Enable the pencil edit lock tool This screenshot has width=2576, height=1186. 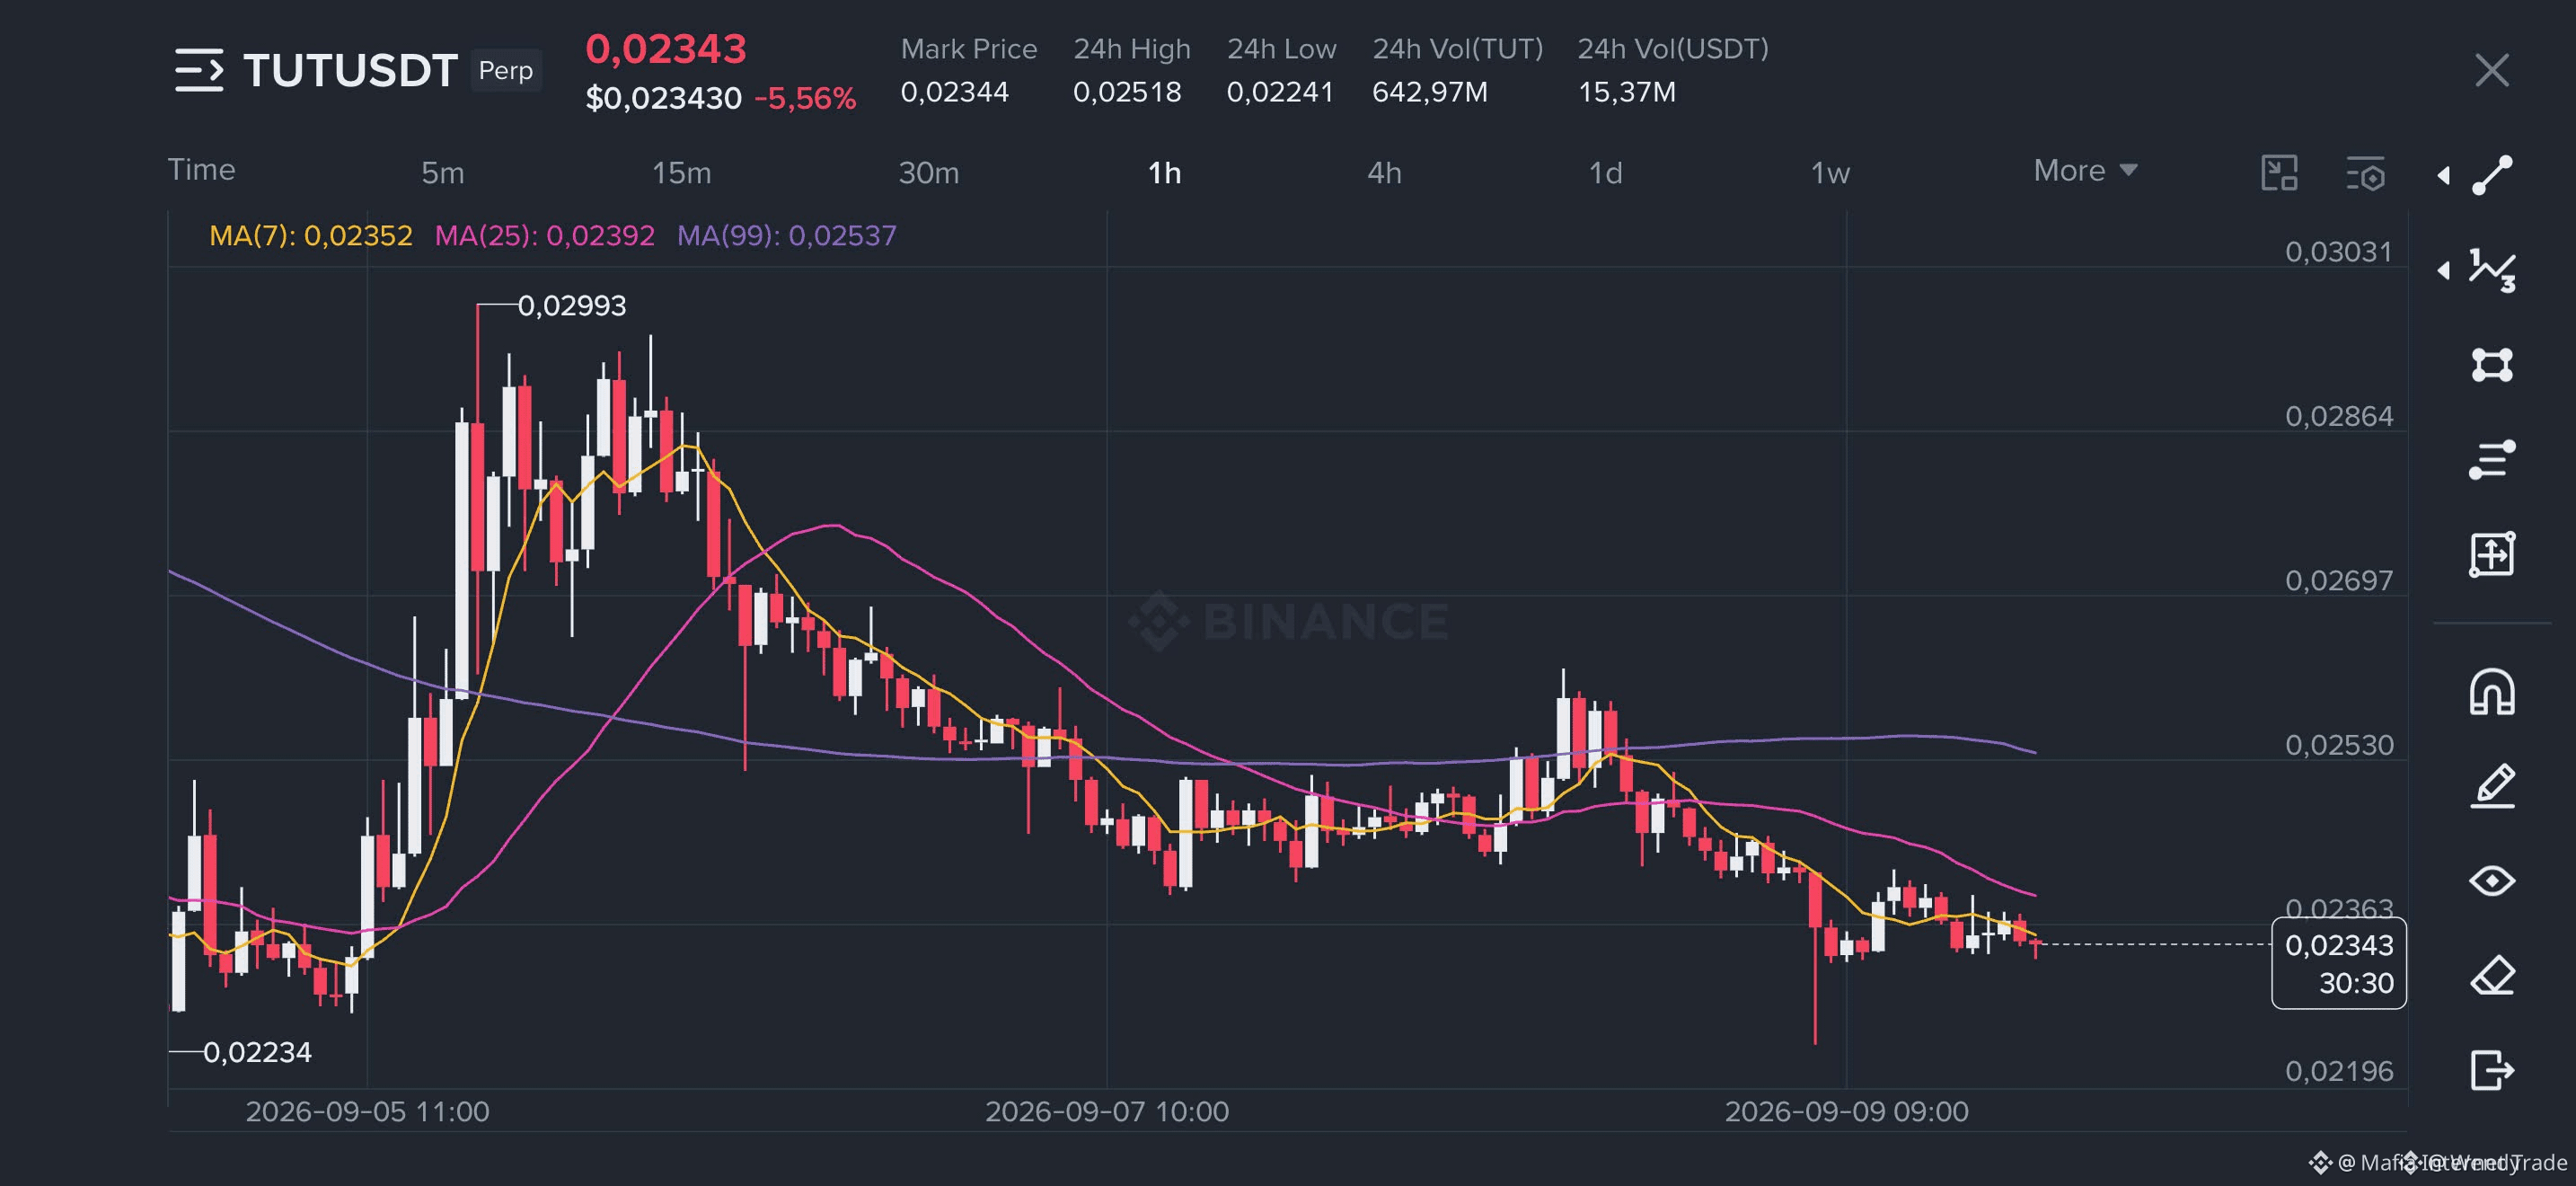[2492, 786]
